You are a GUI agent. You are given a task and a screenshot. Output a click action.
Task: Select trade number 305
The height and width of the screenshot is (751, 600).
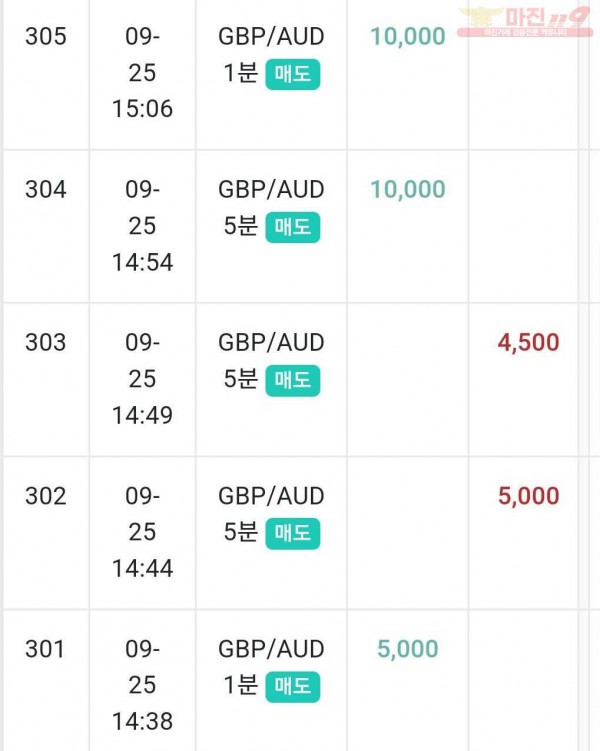coord(45,36)
